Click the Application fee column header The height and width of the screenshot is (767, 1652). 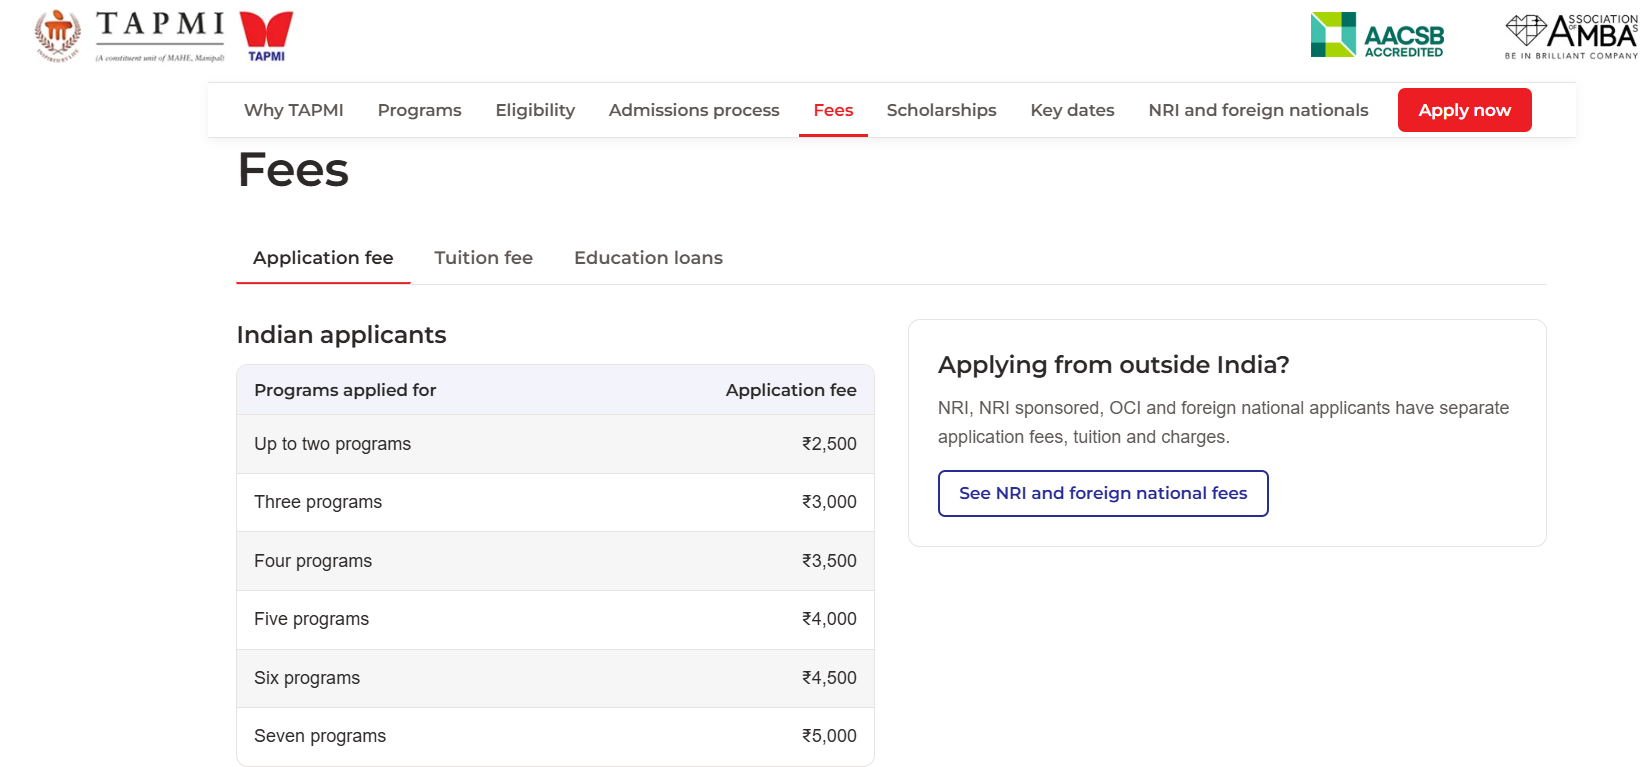pos(791,390)
